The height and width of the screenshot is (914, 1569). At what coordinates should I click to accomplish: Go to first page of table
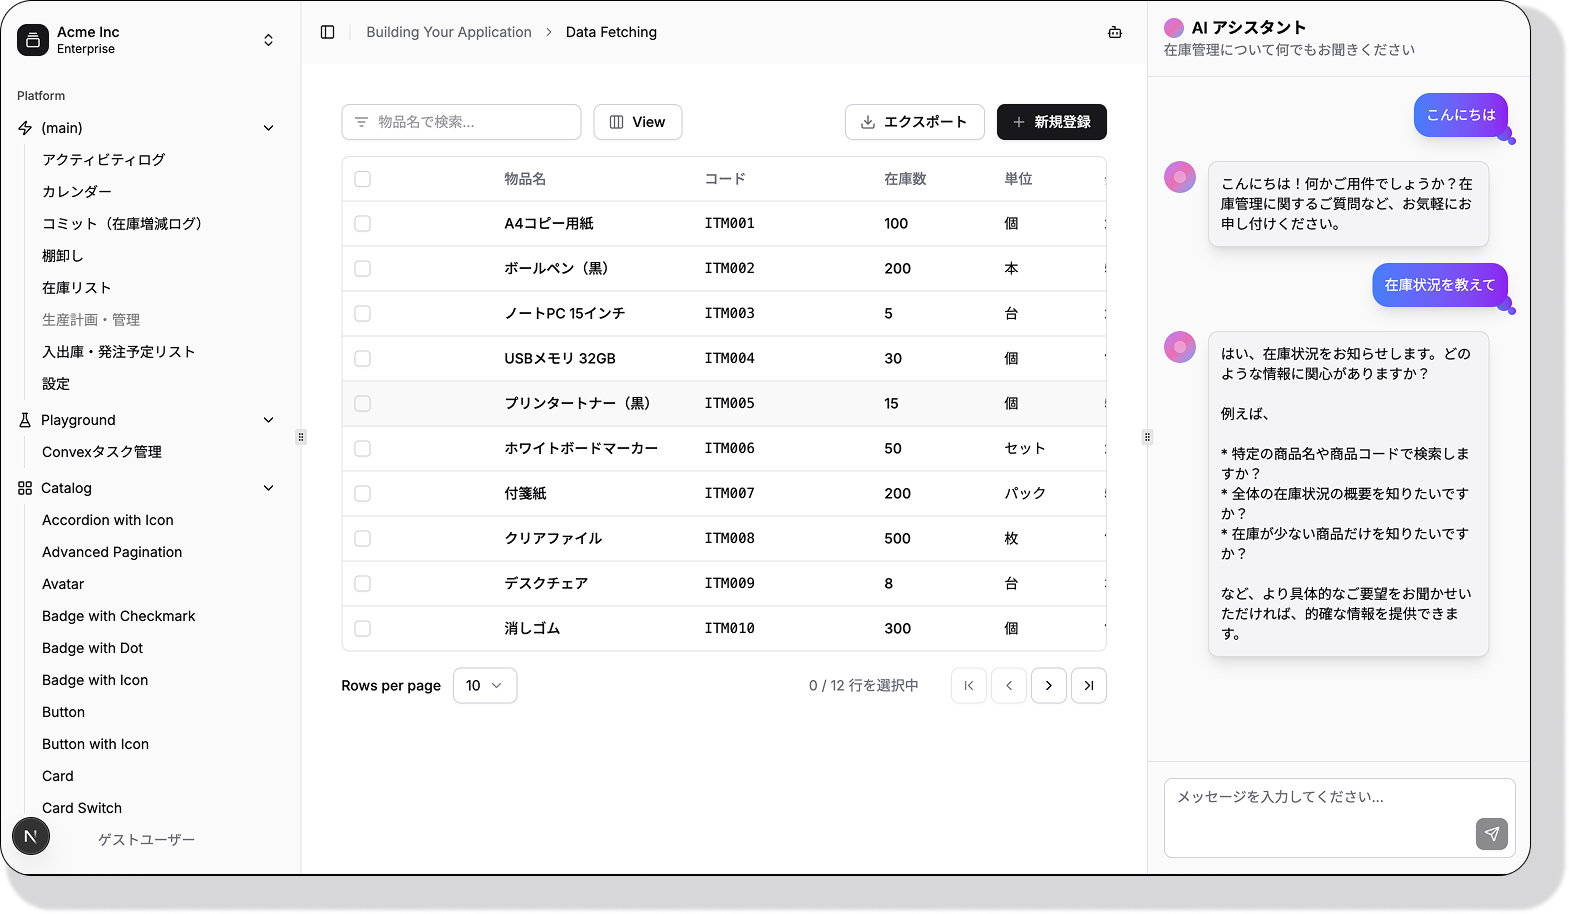pyautogui.click(x=968, y=685)
